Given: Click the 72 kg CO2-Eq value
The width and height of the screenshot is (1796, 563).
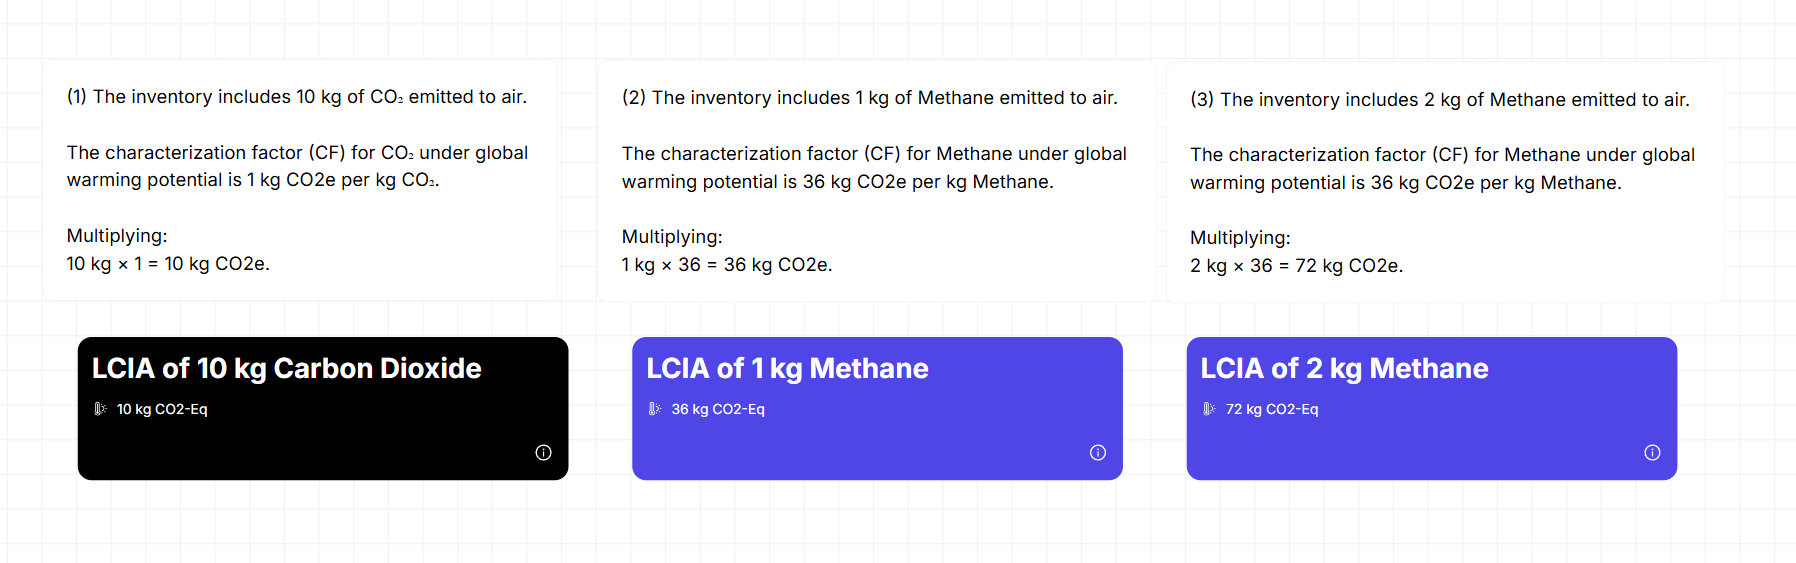Looking at the screenshot, I should (1272, 409).
